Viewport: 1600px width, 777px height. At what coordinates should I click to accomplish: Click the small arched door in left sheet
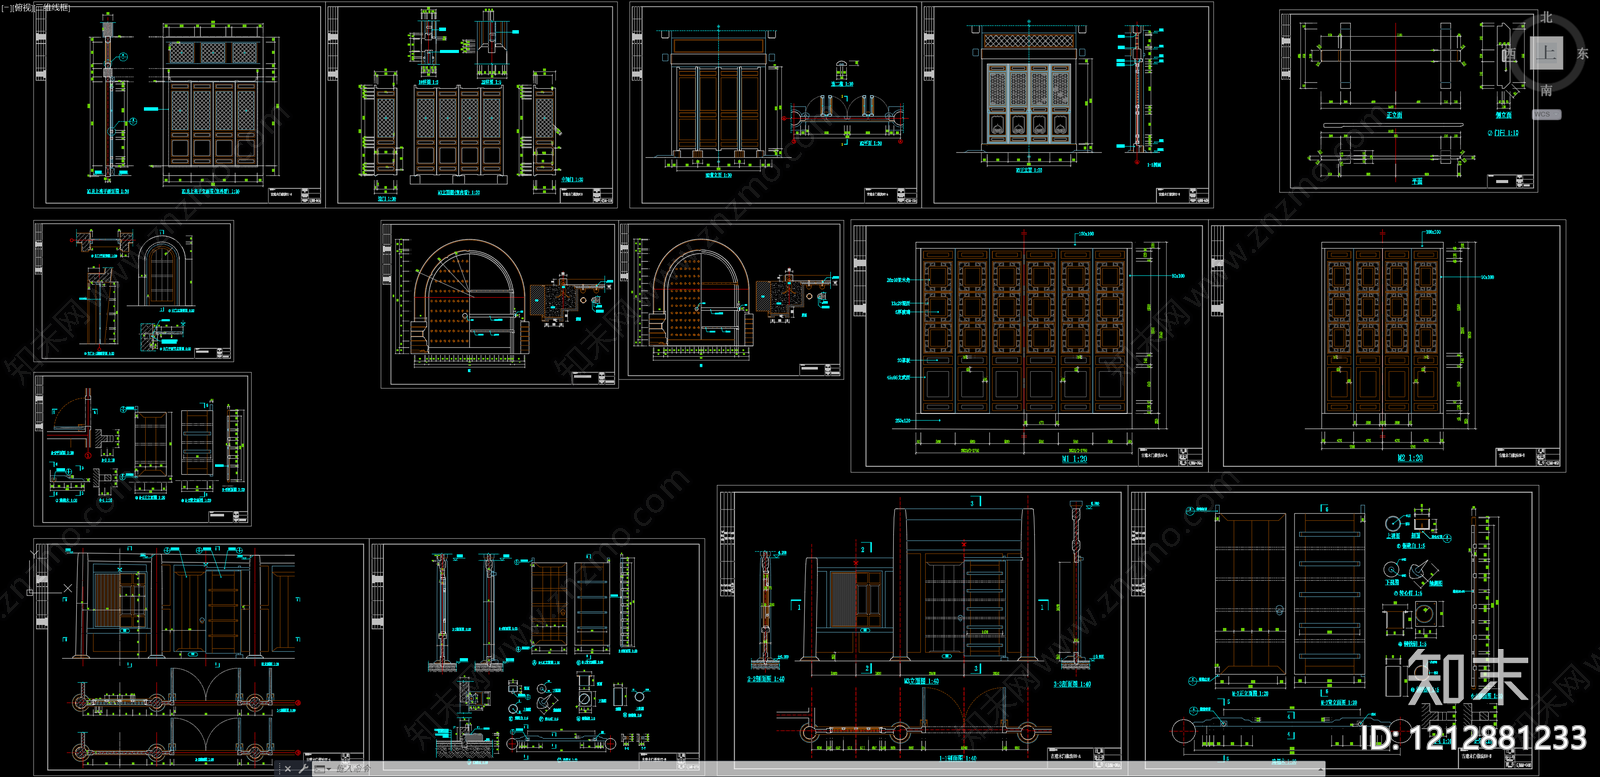(156, 271)
